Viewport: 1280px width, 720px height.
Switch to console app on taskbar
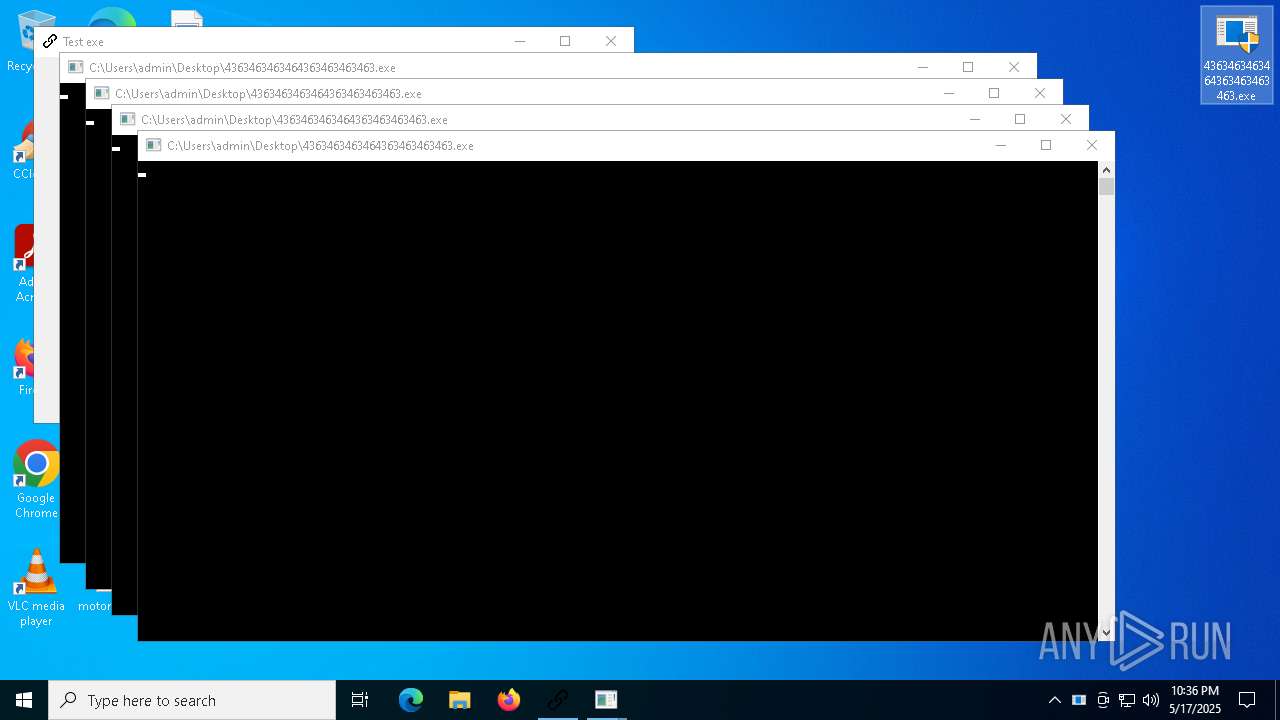click(606, 700)
